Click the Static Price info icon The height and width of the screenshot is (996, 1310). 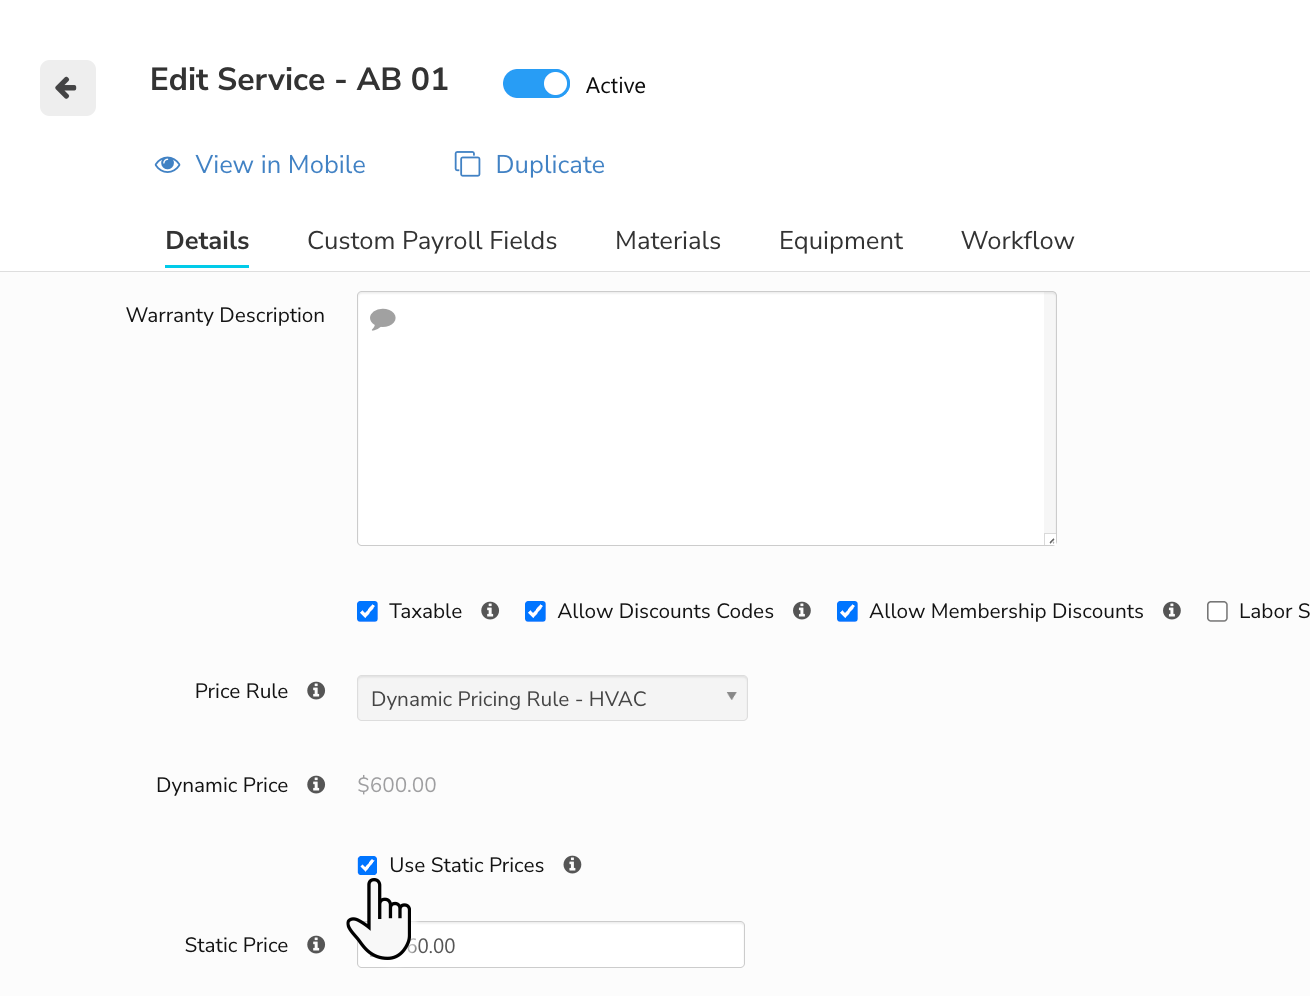coord(316,944)
